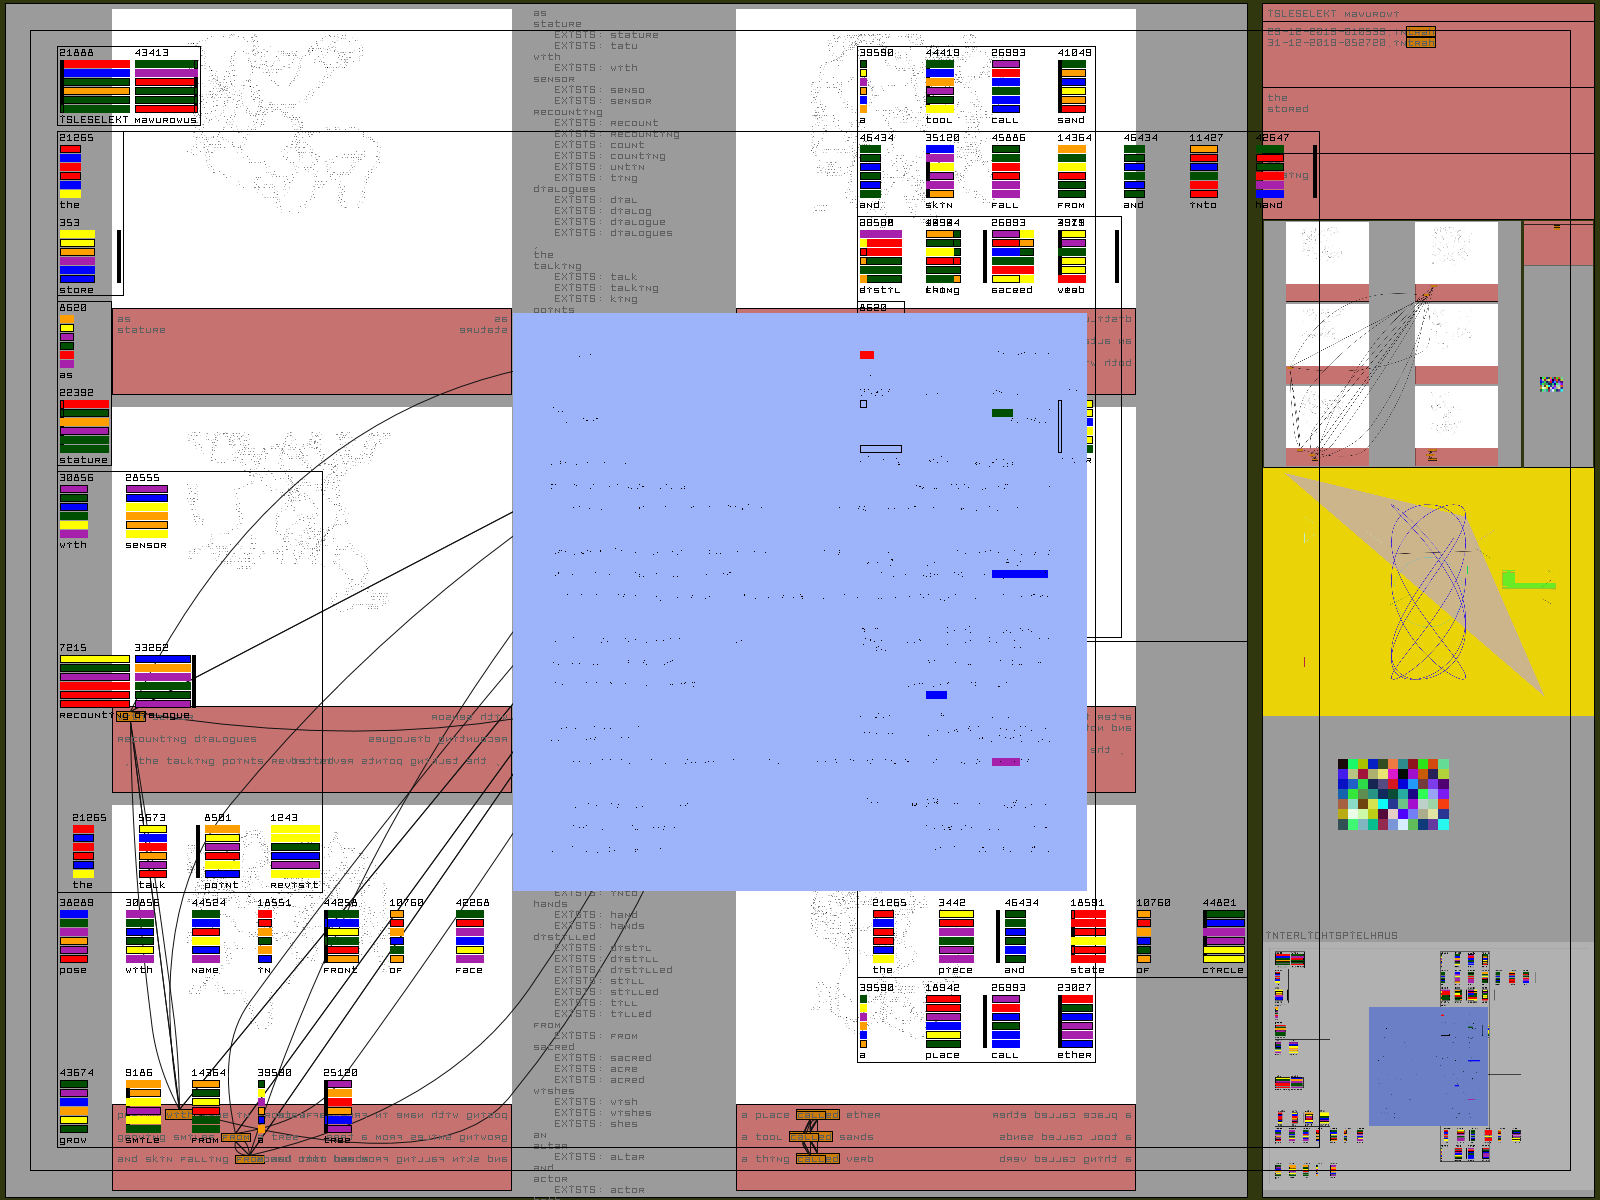Click the blue viewport rectangle in minimap
The height and width of the screenshot is (1200, 1600).
(1428, 1066)
